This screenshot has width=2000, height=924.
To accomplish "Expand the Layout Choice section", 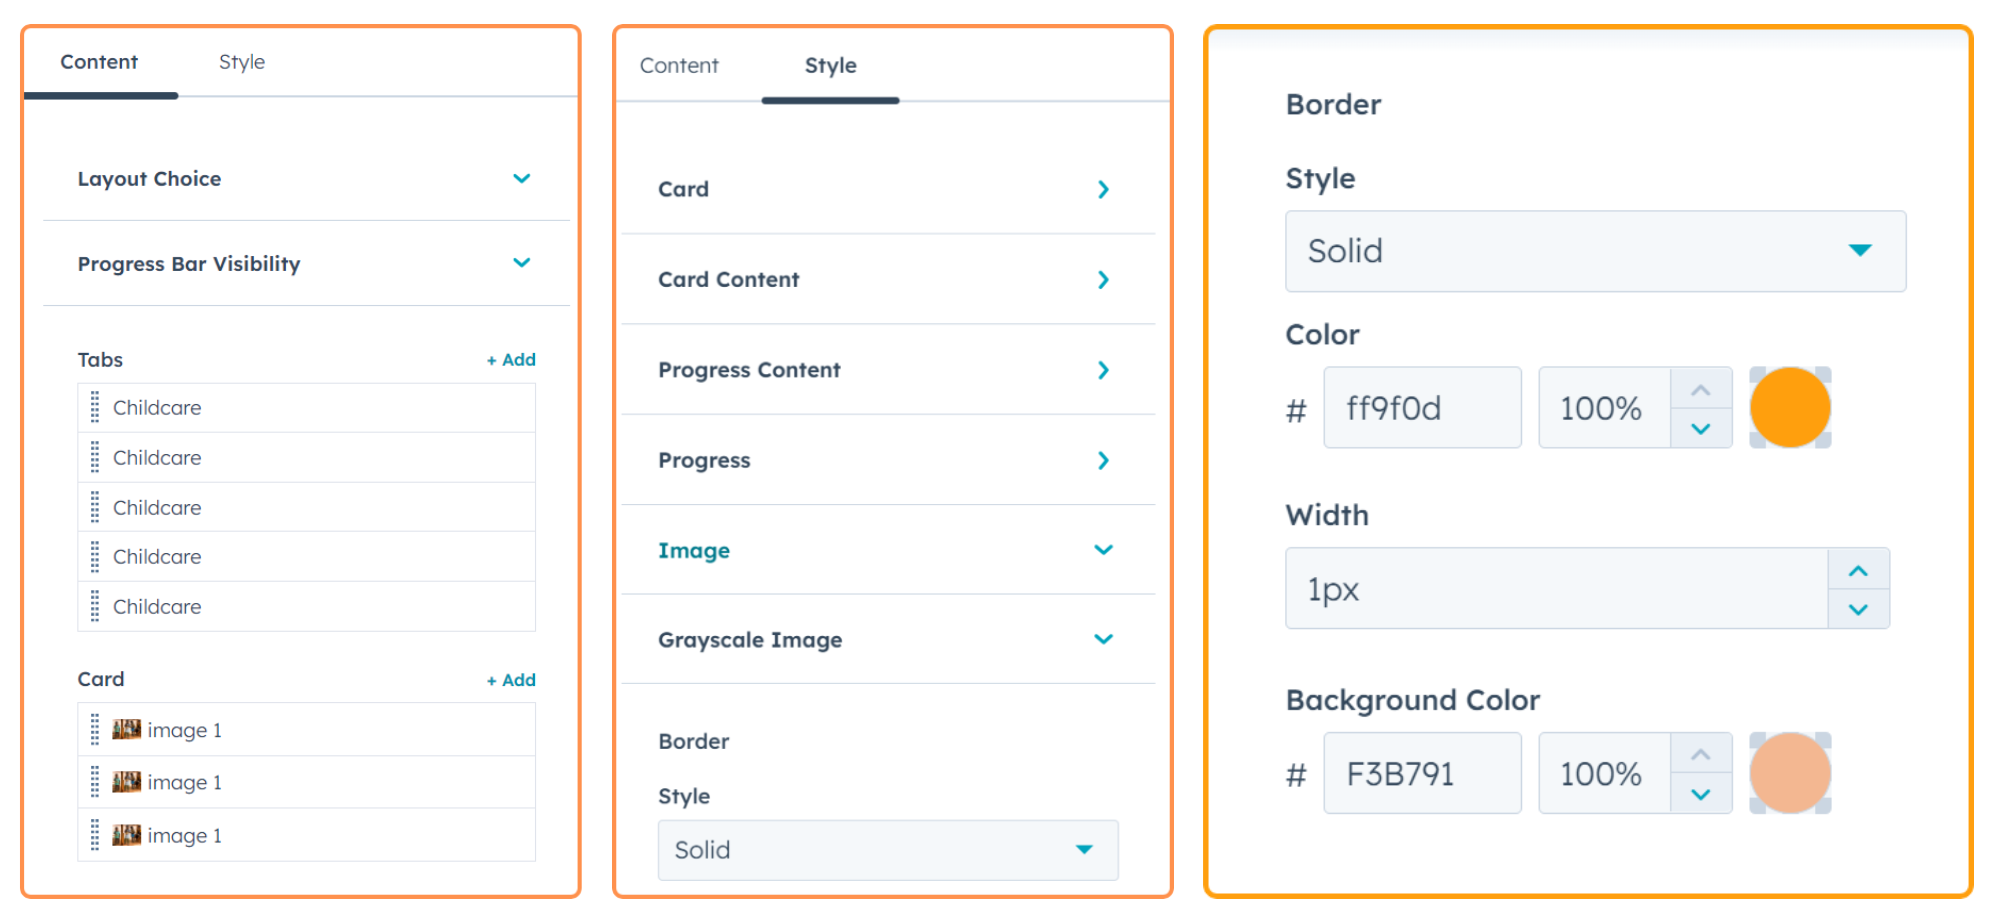I will pos(521,179).
